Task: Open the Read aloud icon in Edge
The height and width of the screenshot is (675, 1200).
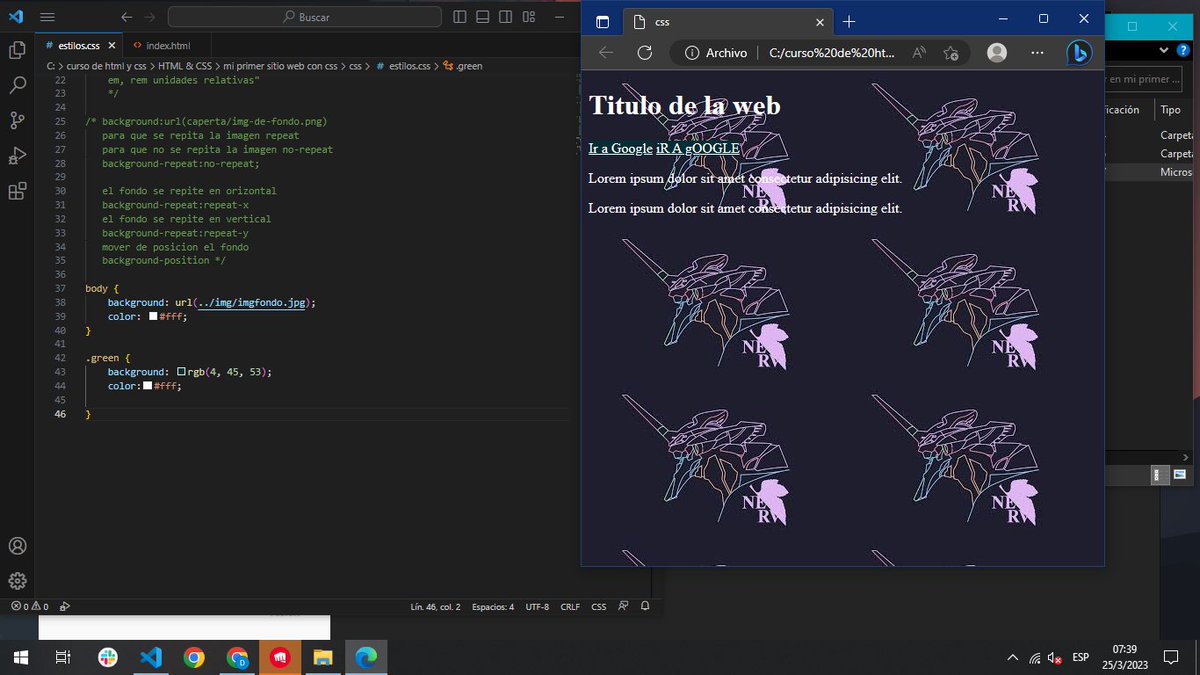Action: pos(920,53)
